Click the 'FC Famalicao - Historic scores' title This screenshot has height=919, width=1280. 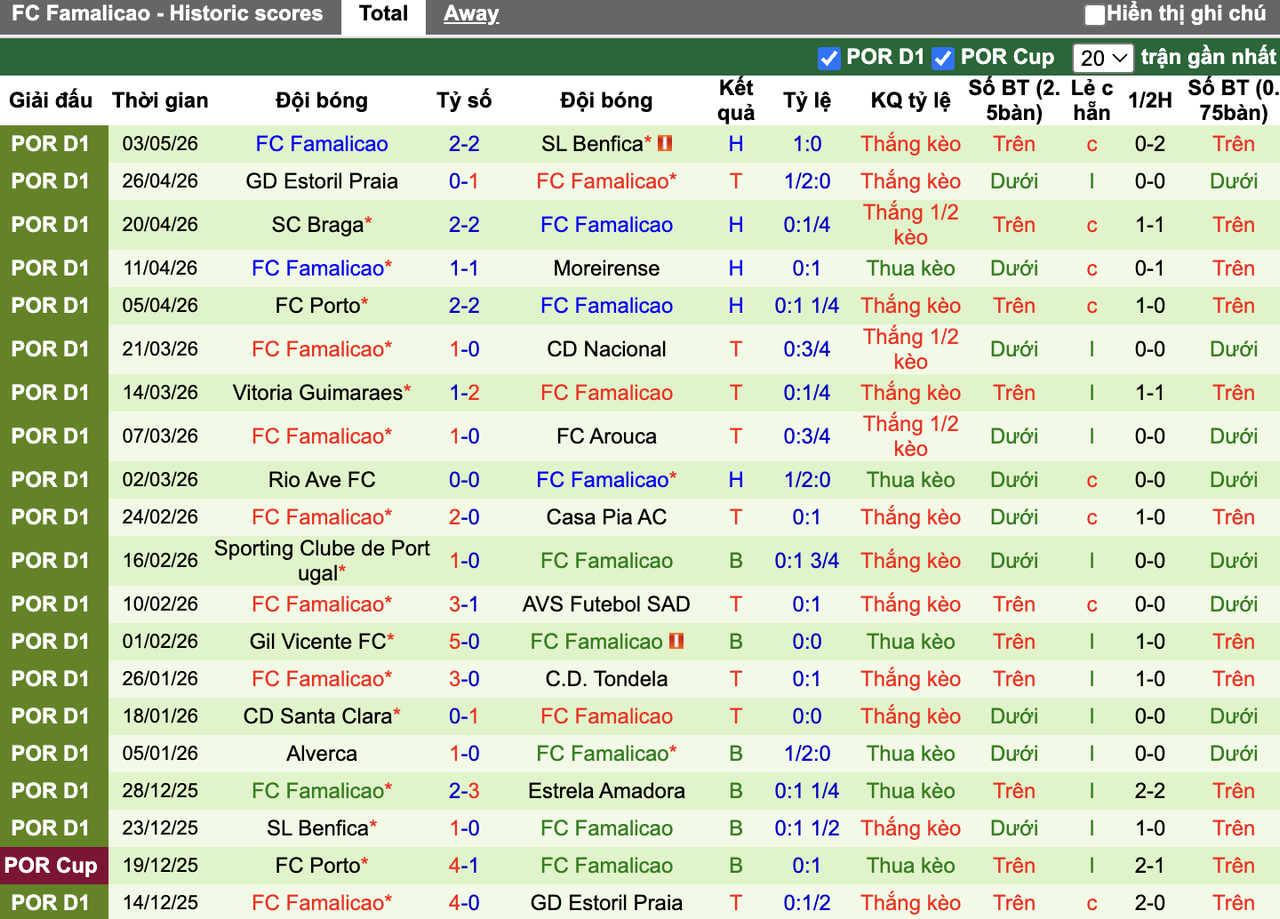click(167, 14)
